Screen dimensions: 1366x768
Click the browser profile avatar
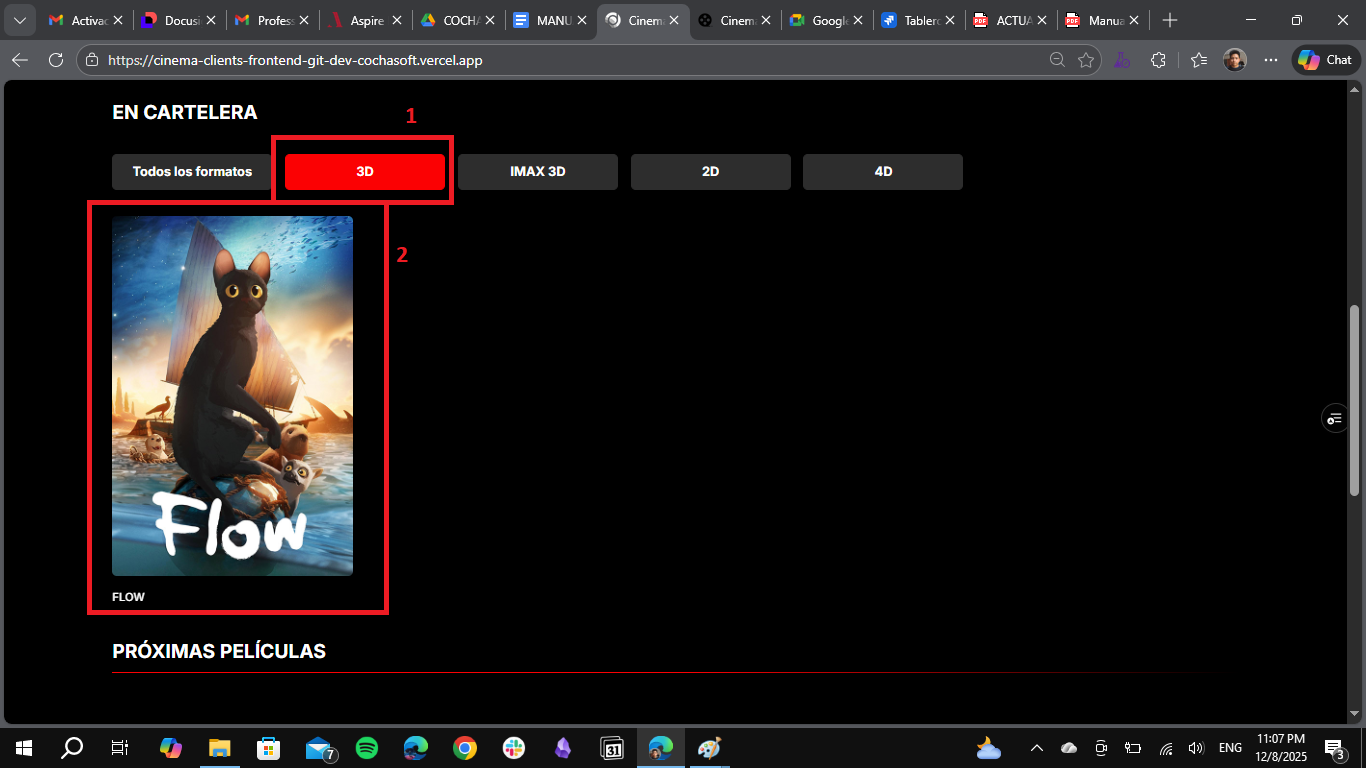click(x=1235, y=59)
